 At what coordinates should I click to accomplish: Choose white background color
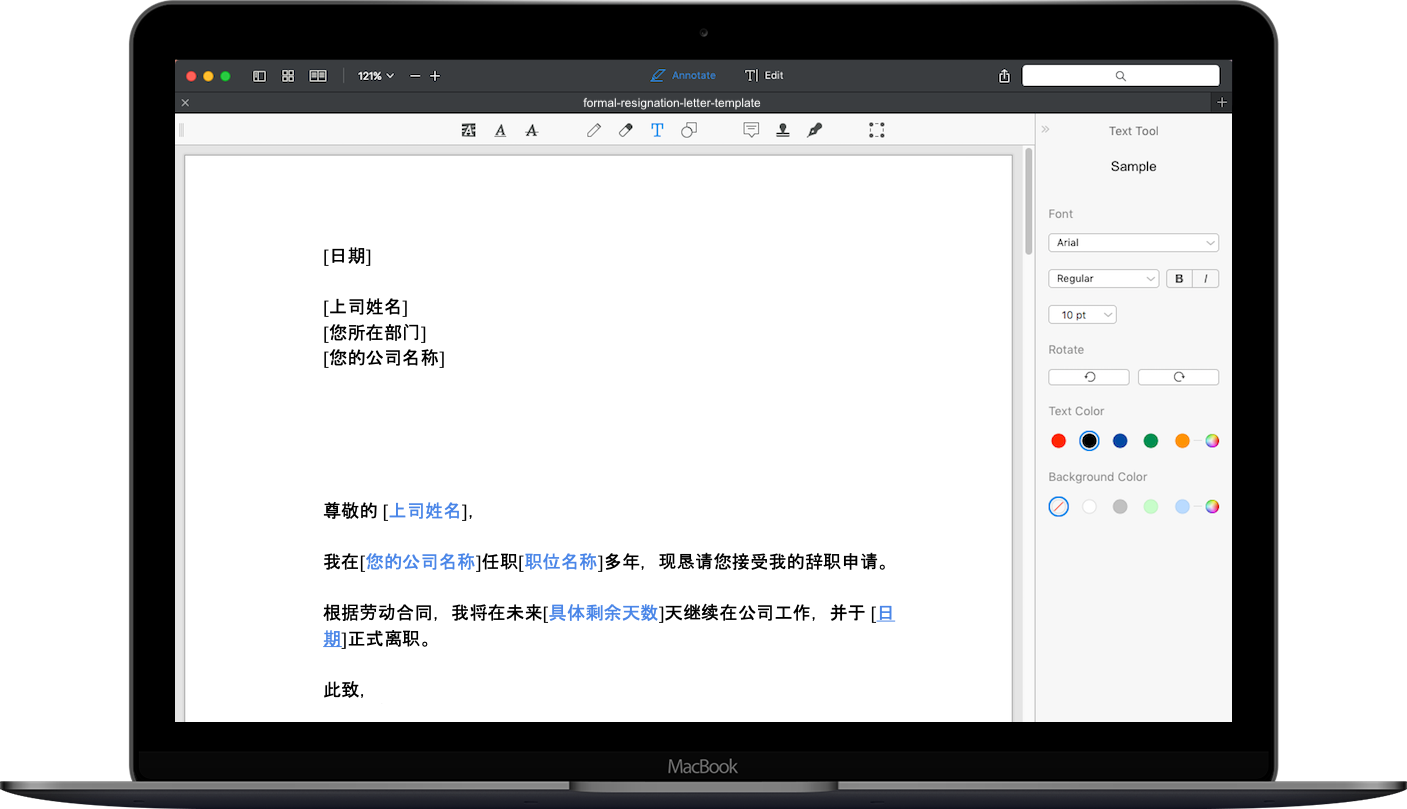point(1089,507)
